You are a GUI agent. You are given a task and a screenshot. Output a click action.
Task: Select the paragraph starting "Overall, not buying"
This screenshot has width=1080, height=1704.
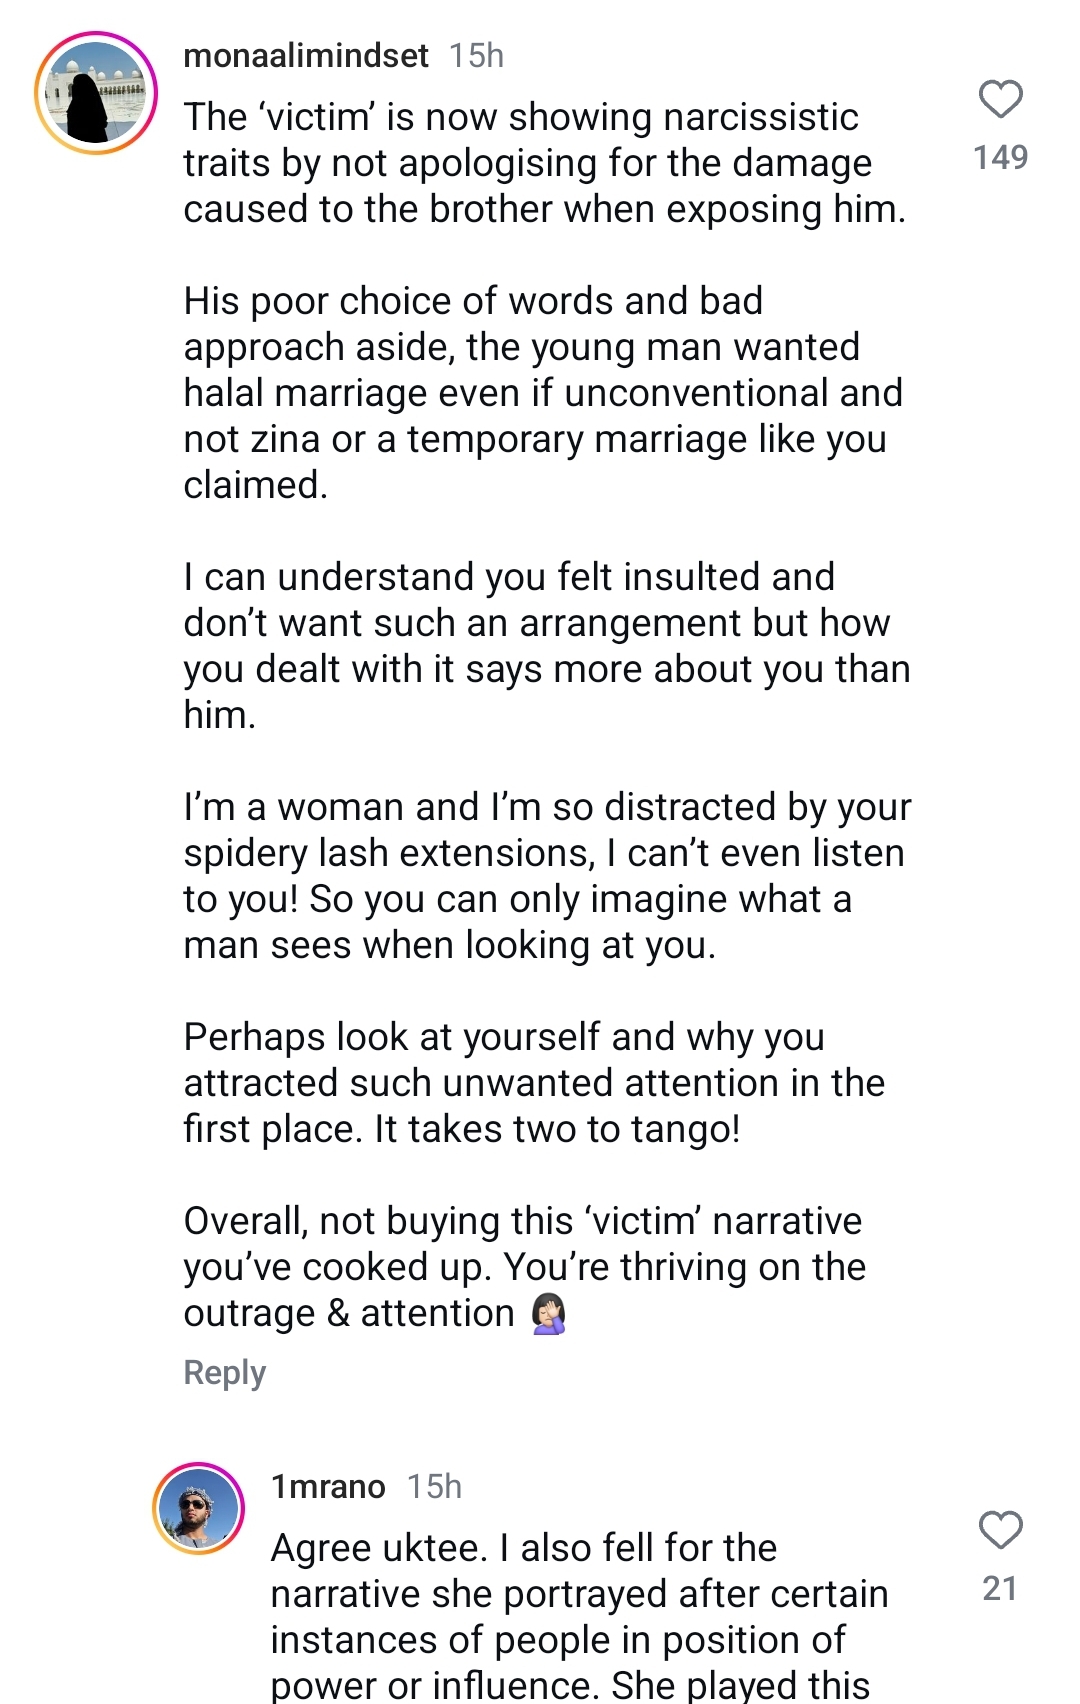pyautogui.click(x=525, y=1267)
